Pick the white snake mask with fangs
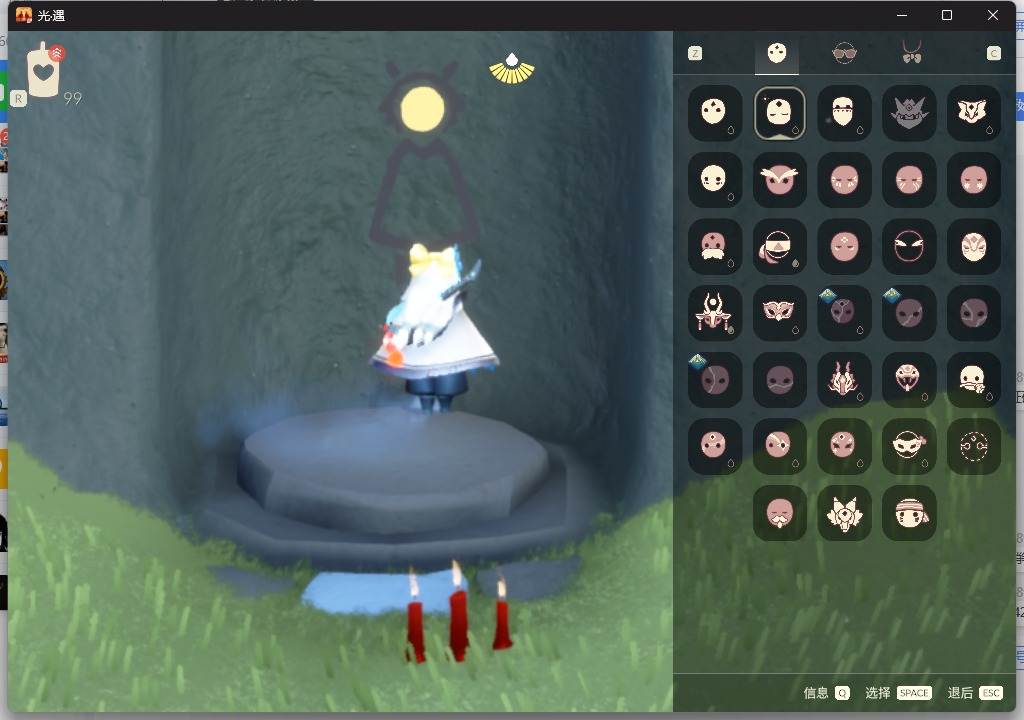 click(x=909, y=379)
